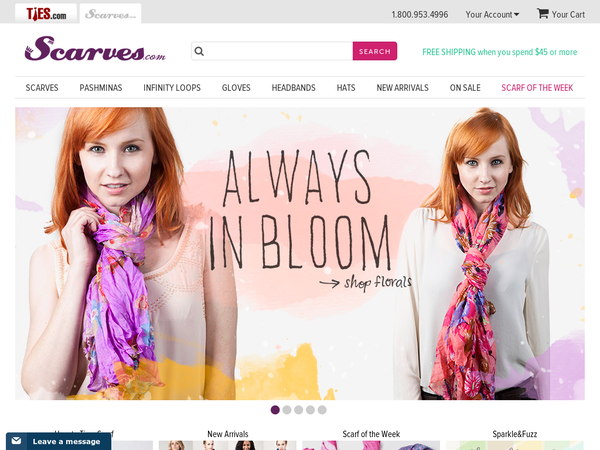This screenshot has height=450, width=600.
Task: Expand the Your Account dropdown
Action: (492, 15)
